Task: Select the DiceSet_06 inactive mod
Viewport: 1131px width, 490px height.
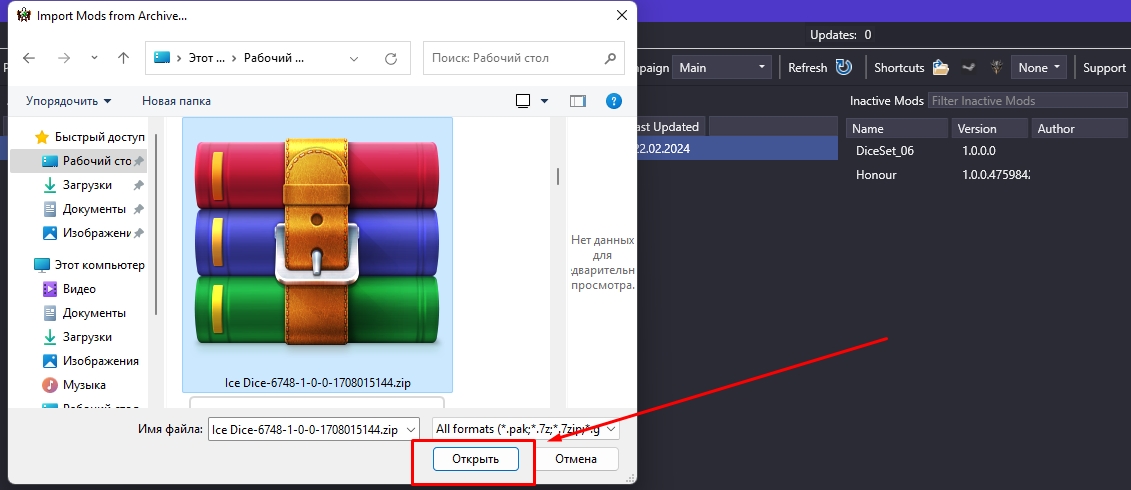Action: [885, 151]
